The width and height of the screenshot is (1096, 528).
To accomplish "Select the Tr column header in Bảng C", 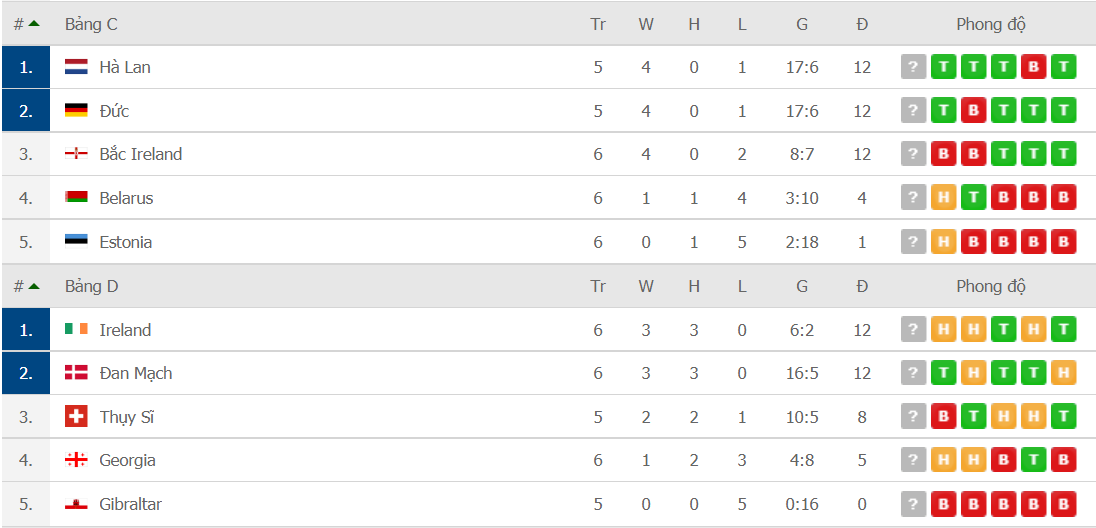I will tap(598, 24).
